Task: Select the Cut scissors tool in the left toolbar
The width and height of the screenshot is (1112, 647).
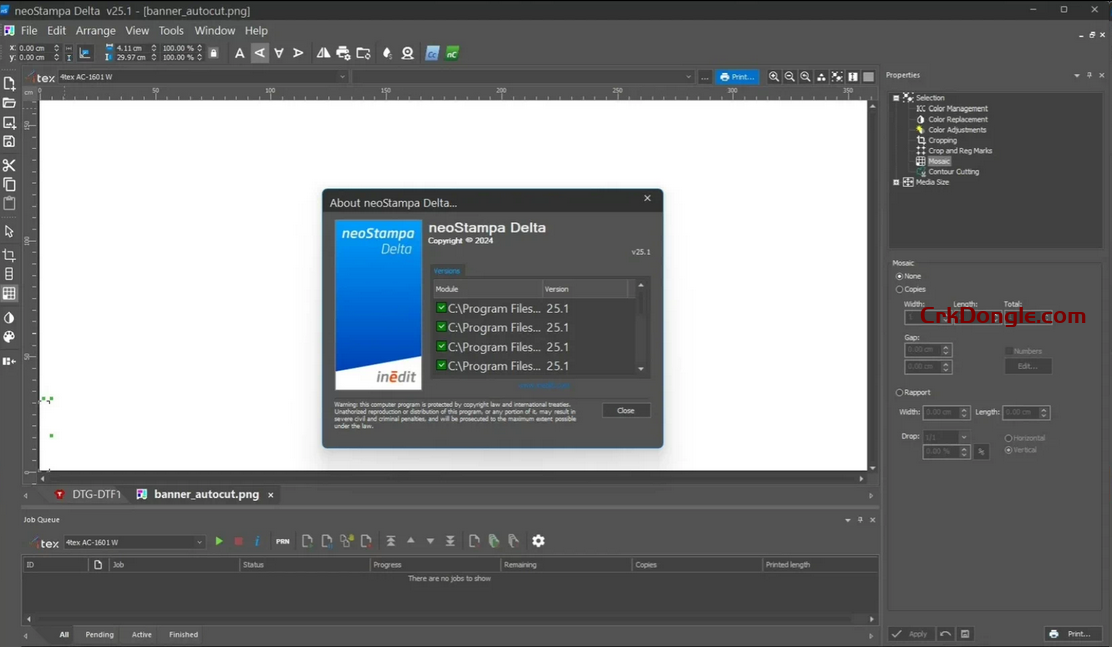Action: pos(10,166)
